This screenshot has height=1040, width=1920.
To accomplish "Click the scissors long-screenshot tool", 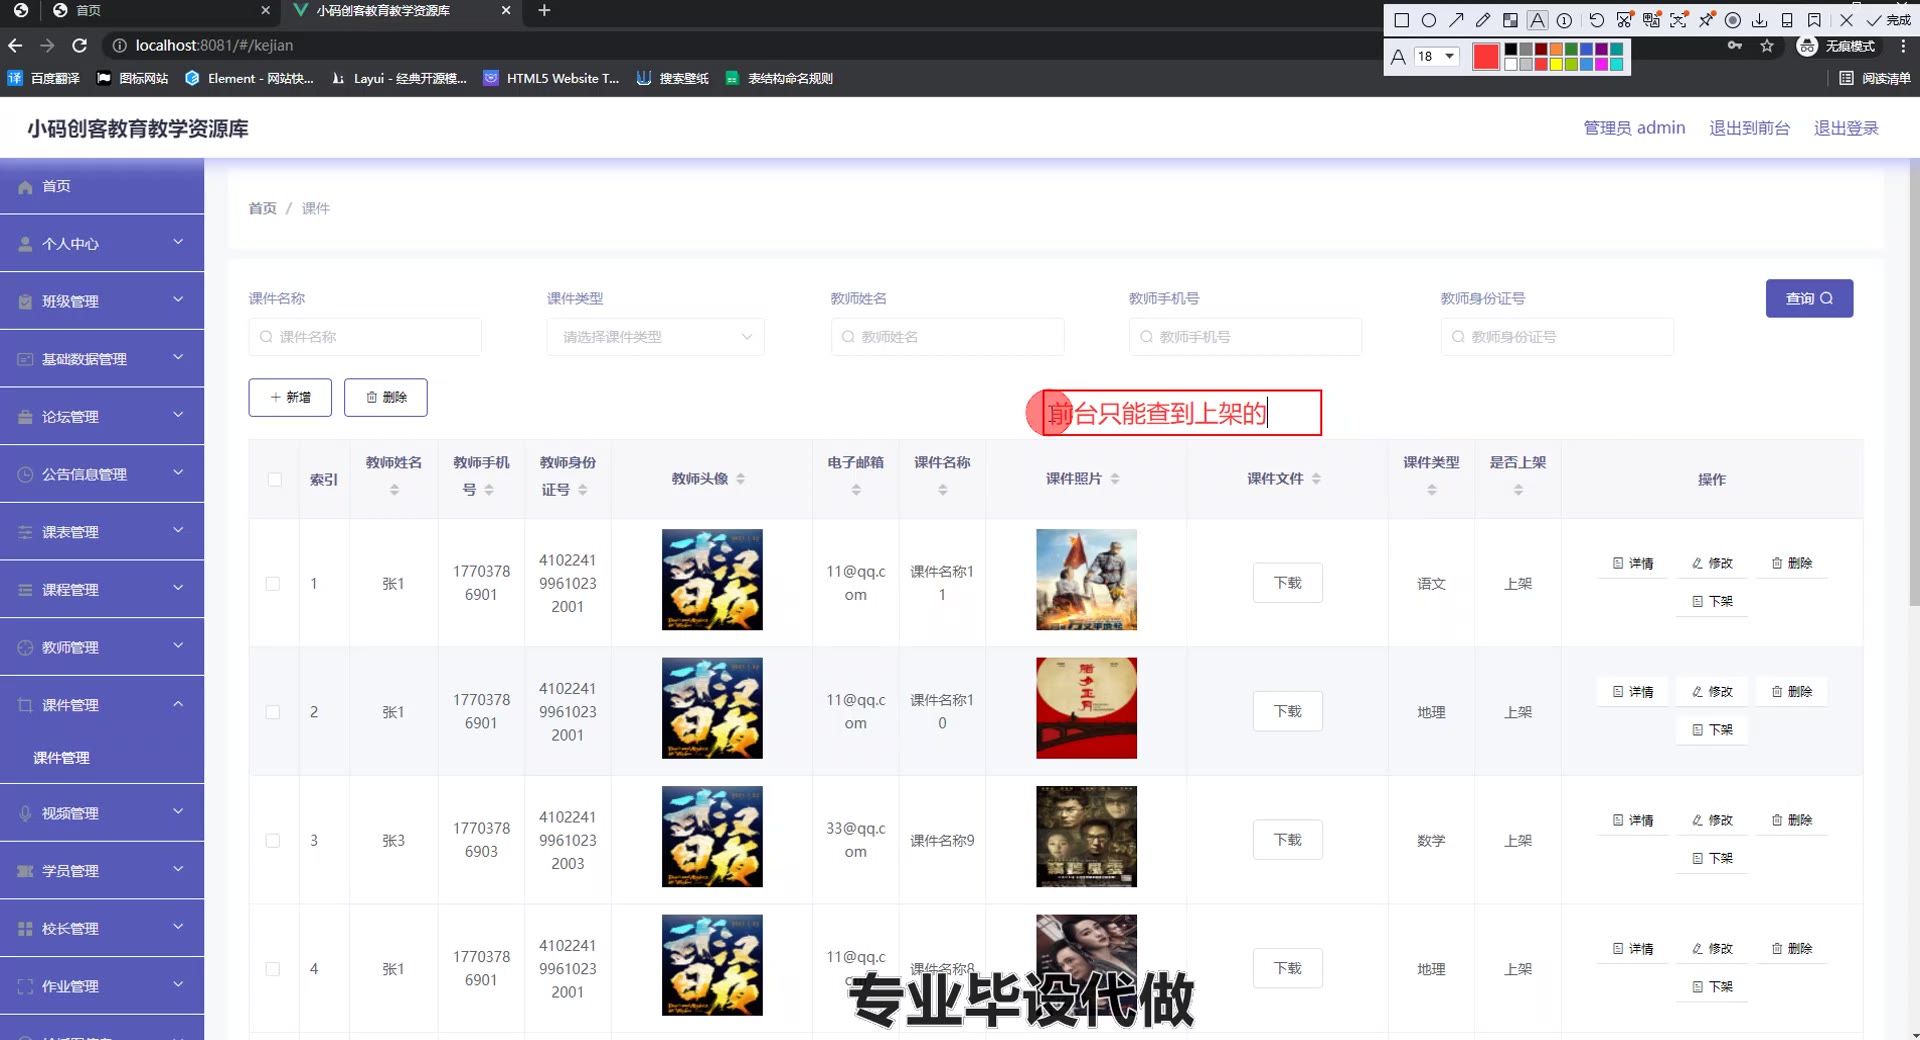I will click(1624, 20).
